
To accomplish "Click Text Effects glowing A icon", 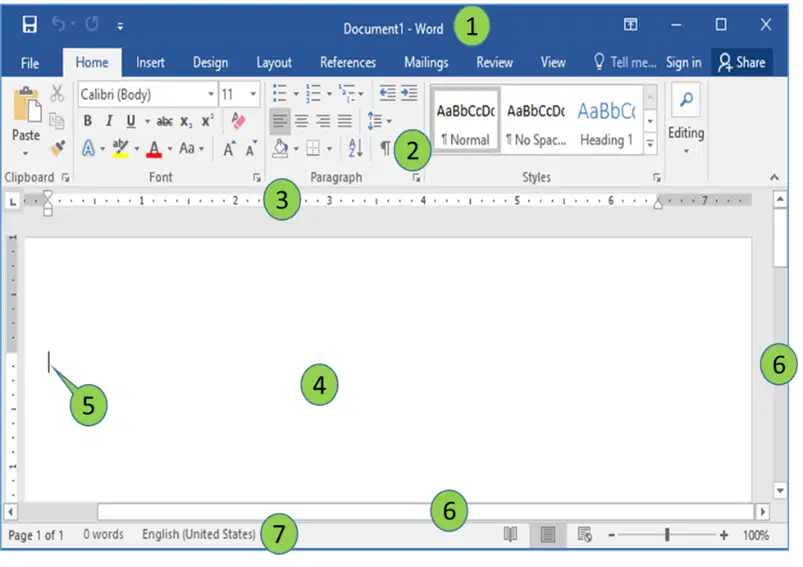I will coord(88,149).
